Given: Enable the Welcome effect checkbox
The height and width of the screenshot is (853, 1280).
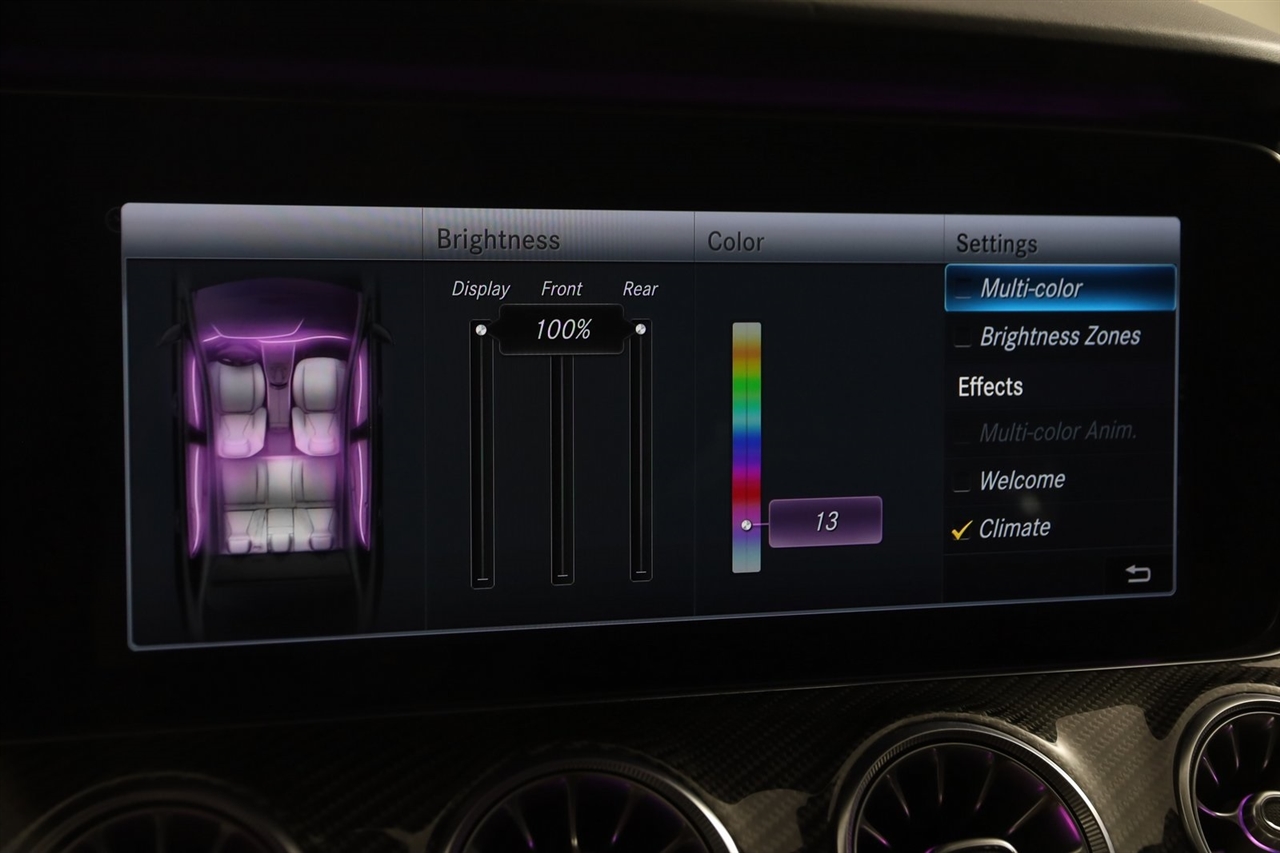Looking at the screenshot, I should [962, 482].
